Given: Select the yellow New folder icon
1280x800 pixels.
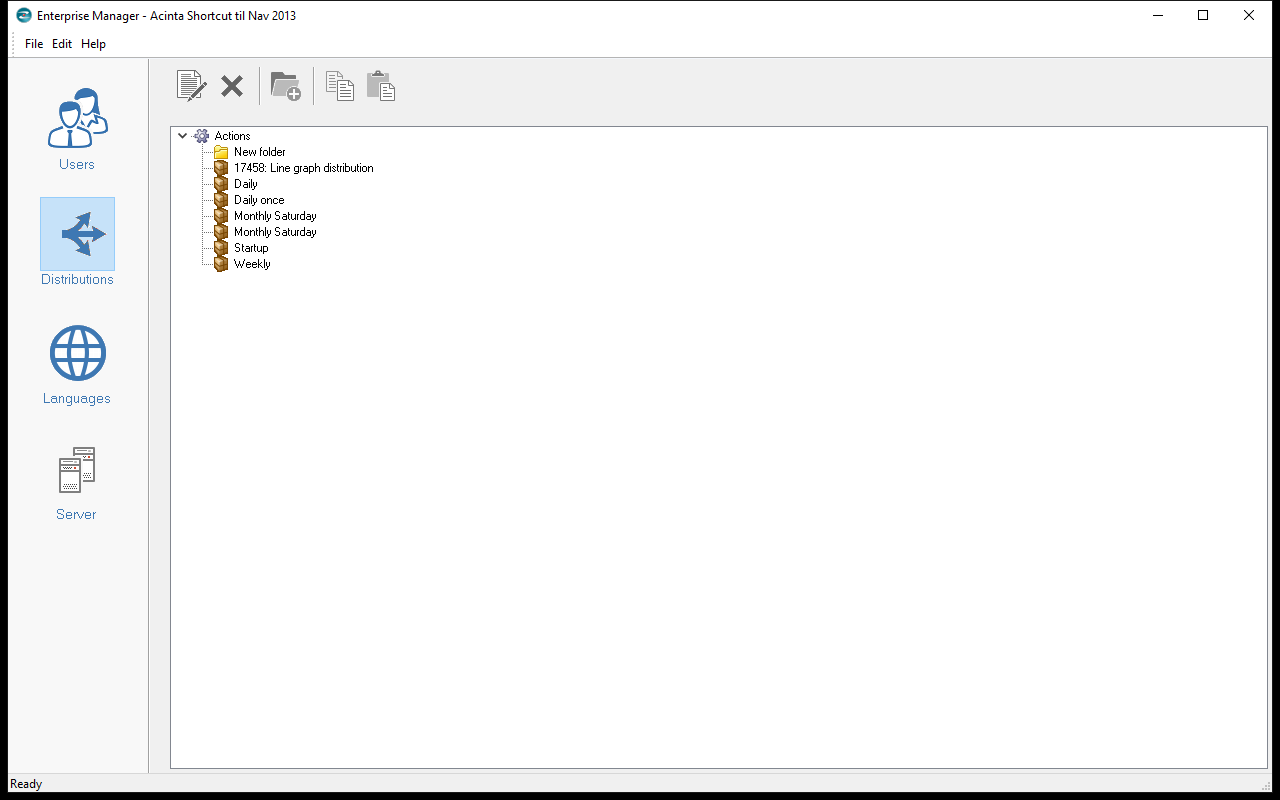Looking at the screenshot, I should 221,152.
